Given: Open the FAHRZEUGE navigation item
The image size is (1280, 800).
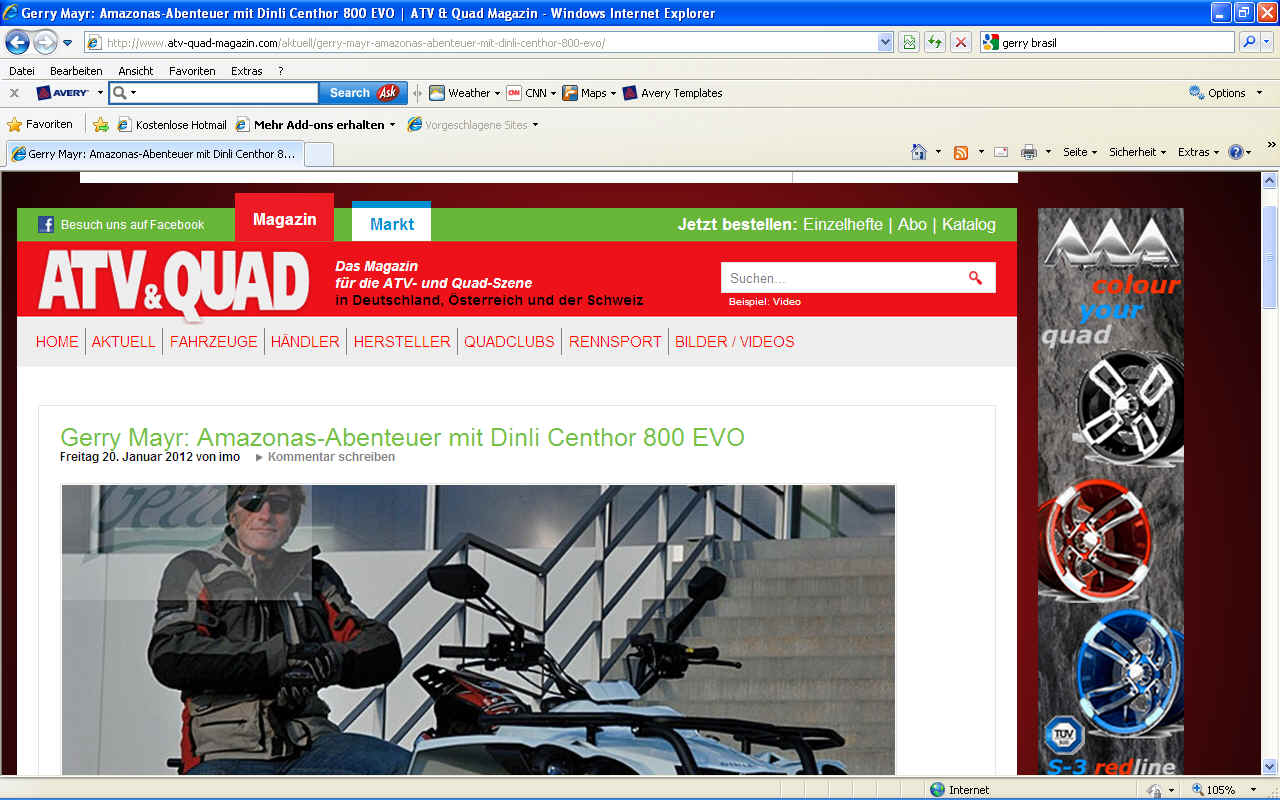Looking at the screenshot, I should click(x=213, y=342).
